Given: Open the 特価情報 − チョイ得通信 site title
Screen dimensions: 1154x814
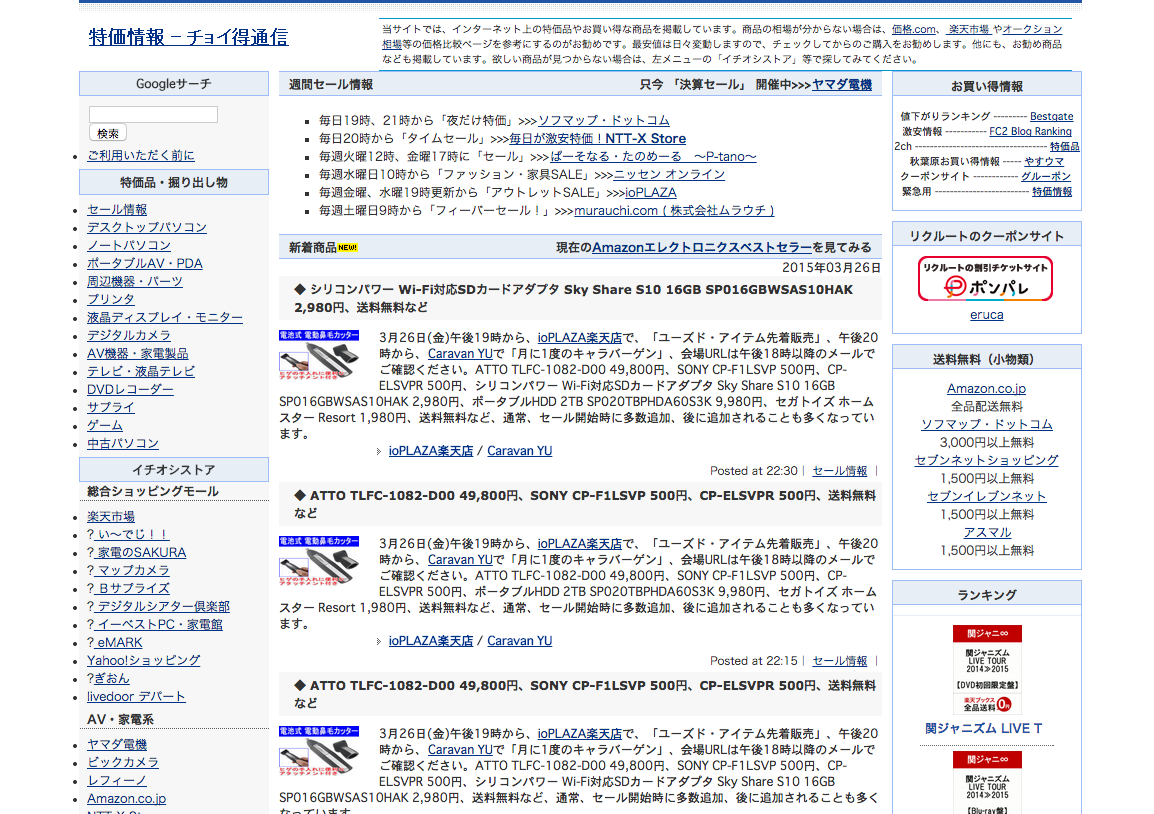Looking at the screenshot, I should point(188,37).
